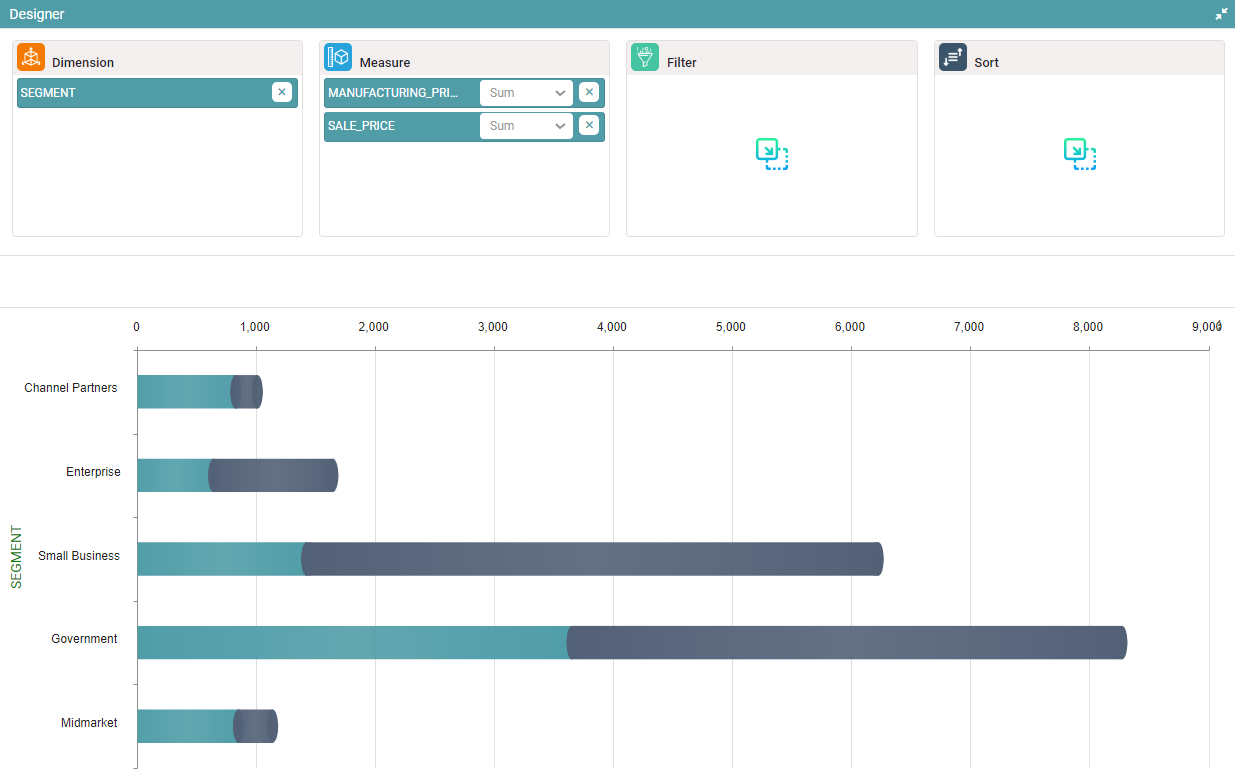The height and width of the screenshot is (775, 1235).
Task: Click the Measure panel heading
Action: [385, 62]
